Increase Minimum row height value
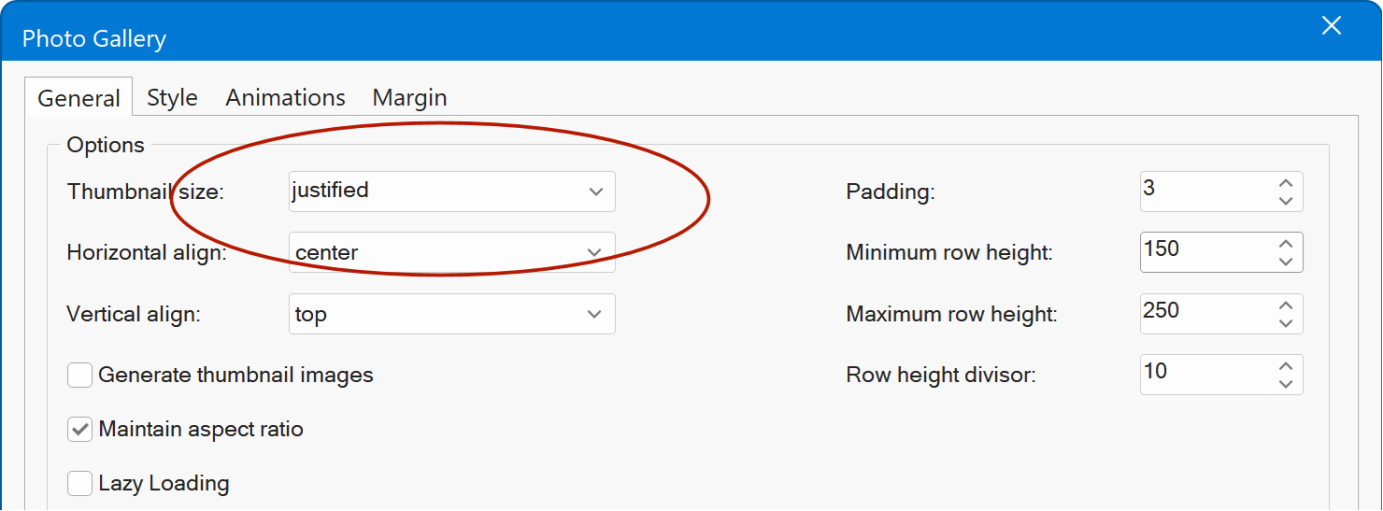This screenshot has width=1383, height=511. coord(1286,244)
